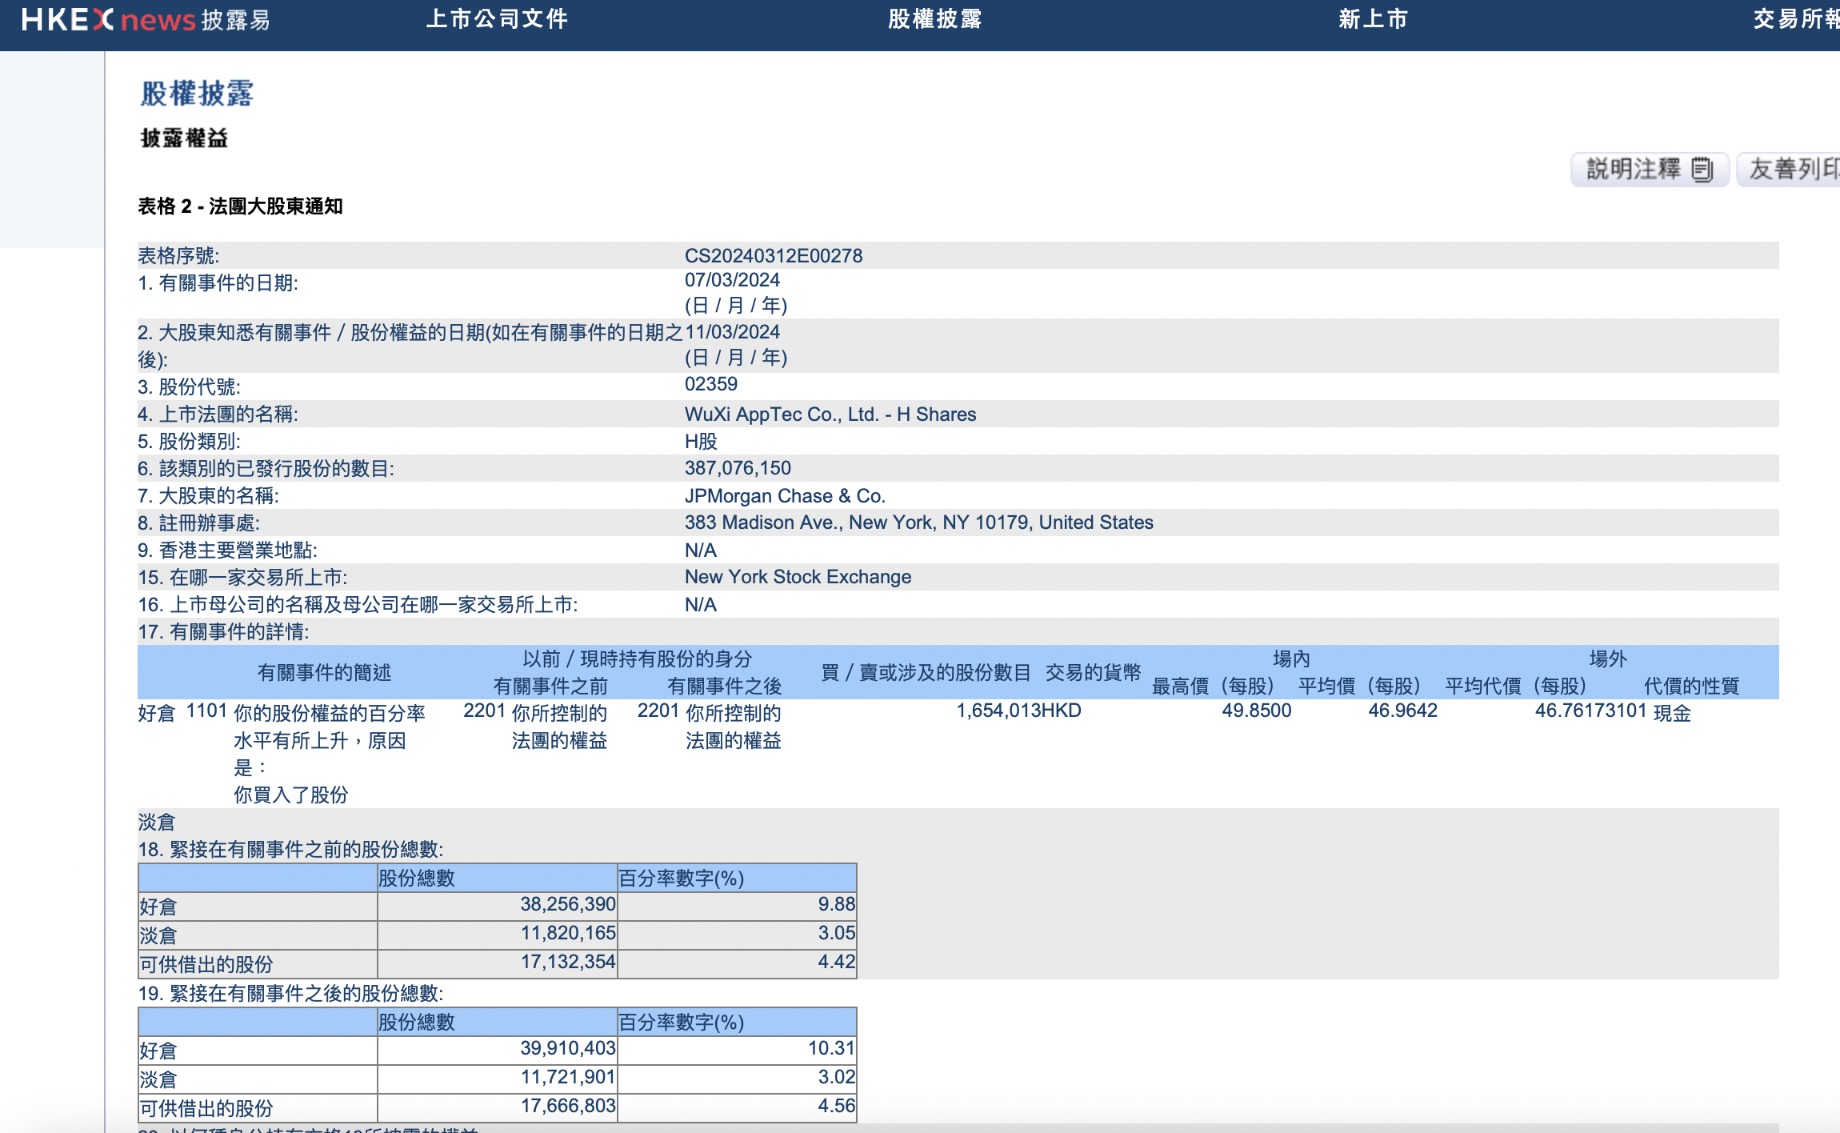This screenshot has height=1133, width=1840.
Task: Click the form serial number CS20240312E00278
Action: point(773,256)
